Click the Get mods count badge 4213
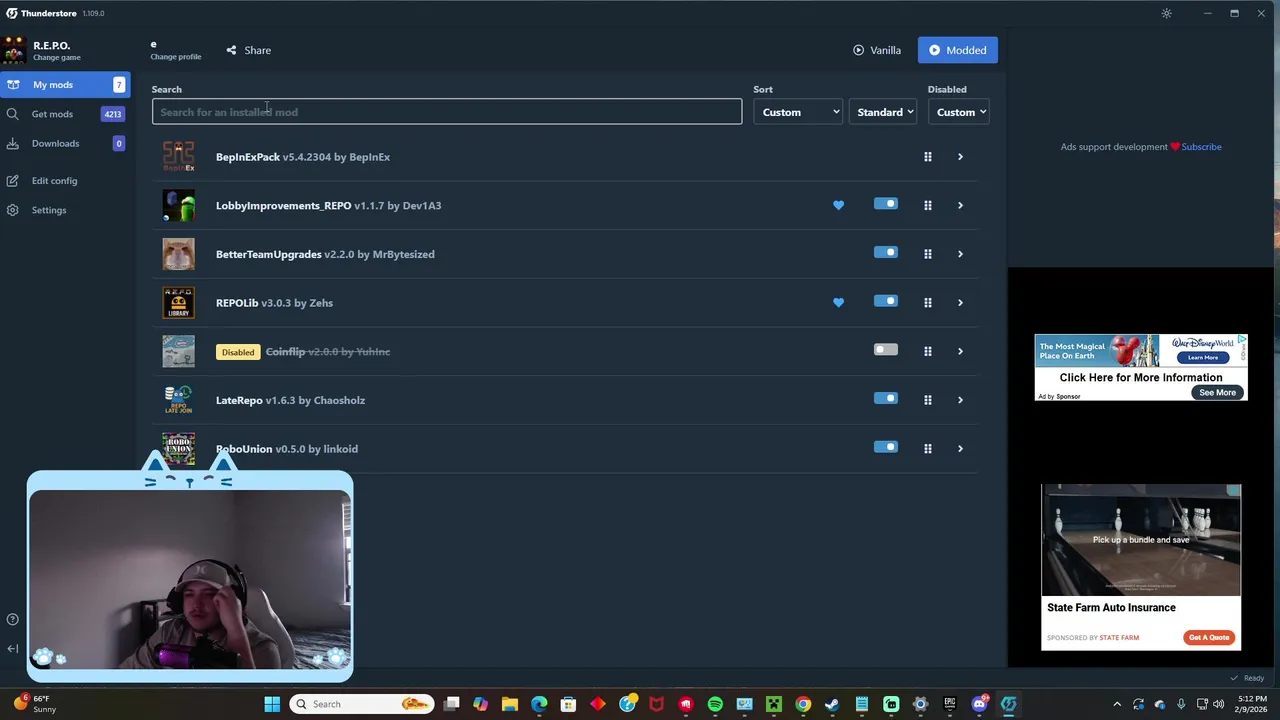 click(113, 114)
